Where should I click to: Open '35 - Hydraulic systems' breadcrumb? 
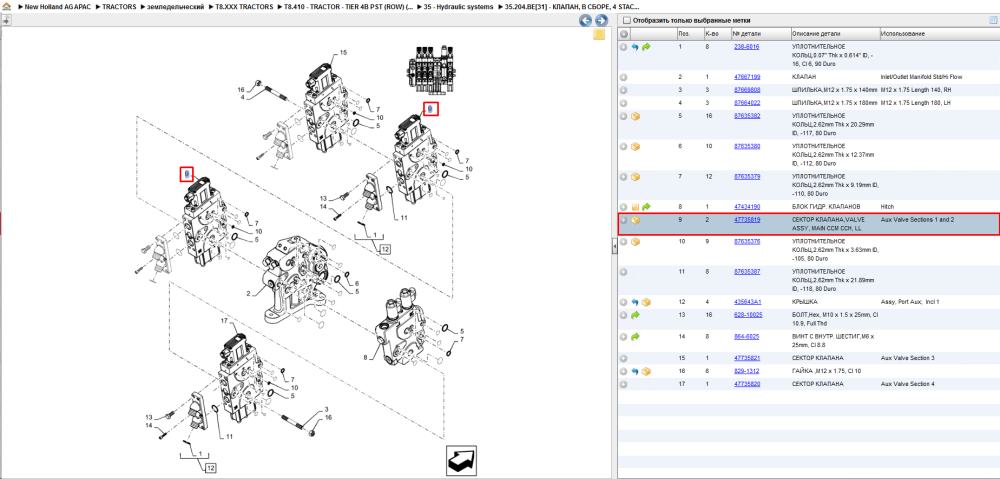[459, 6]
